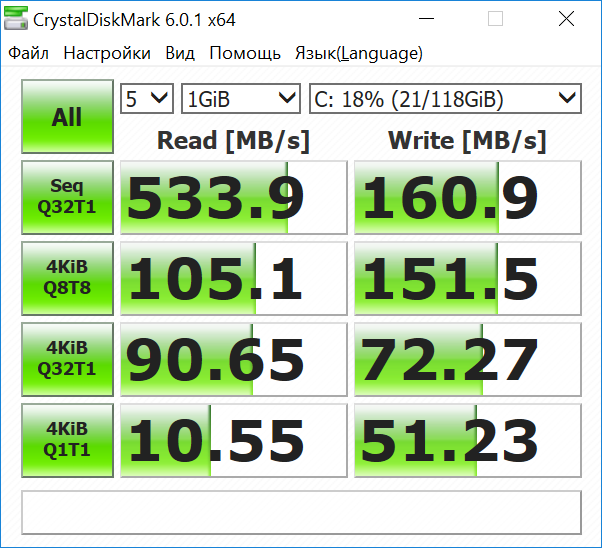Click the sequential write result 160.9
Image resolution: width=602 pixels, height=548 pixels.
(467, 197)
